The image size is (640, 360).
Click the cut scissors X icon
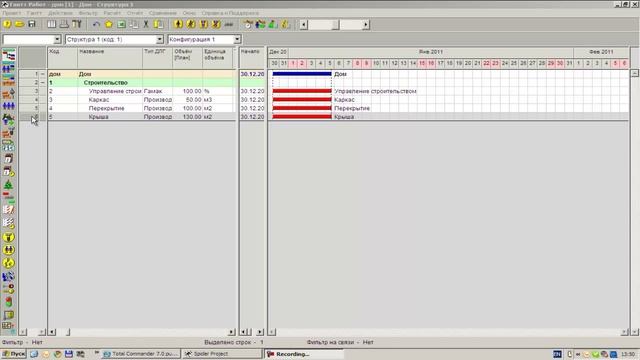point(146,24)
